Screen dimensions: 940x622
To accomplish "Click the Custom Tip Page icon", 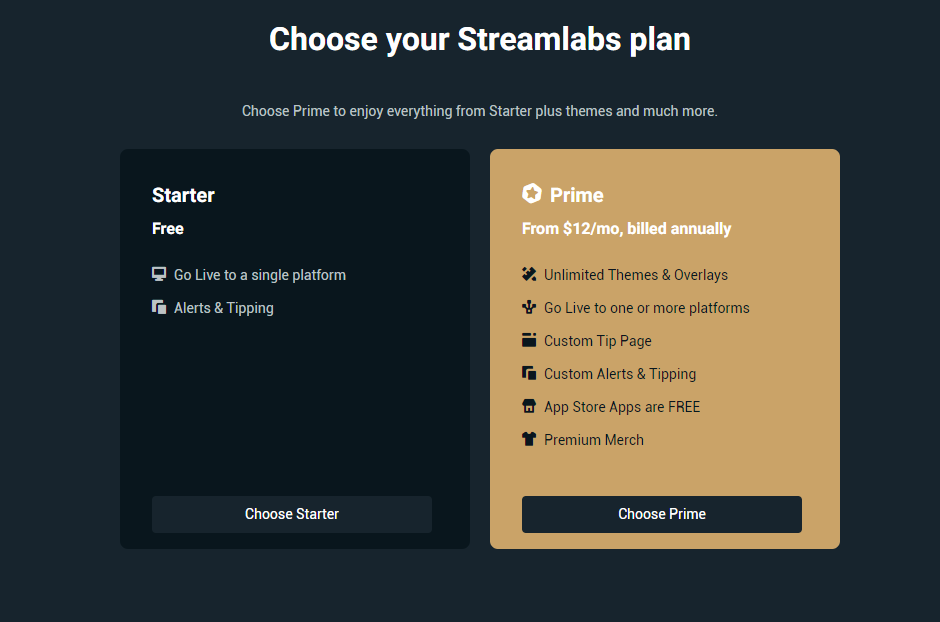I will pyautogui.click(x=529, y=340).
